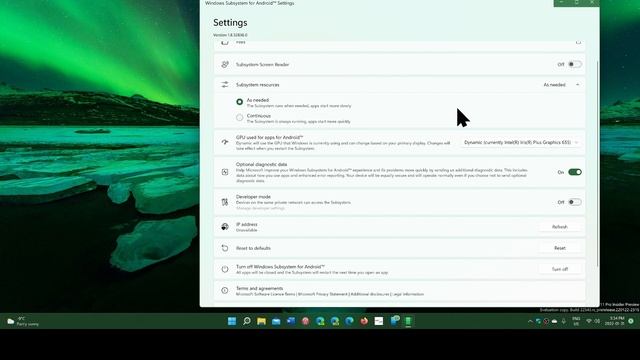
Task: Click the microphone icon in system tray
Action: (564, 322)
